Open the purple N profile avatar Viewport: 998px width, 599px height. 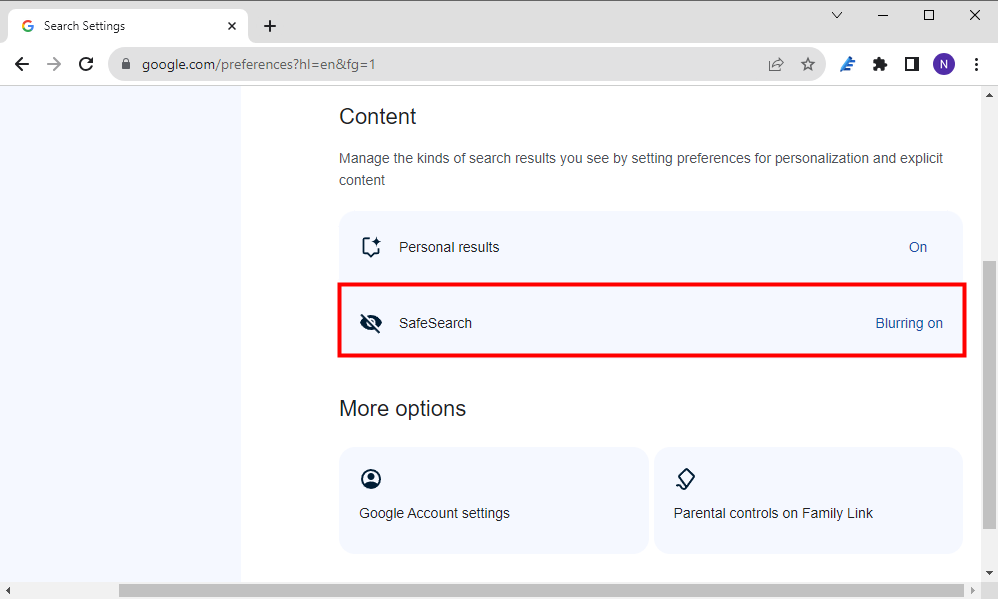click(944, 64)
